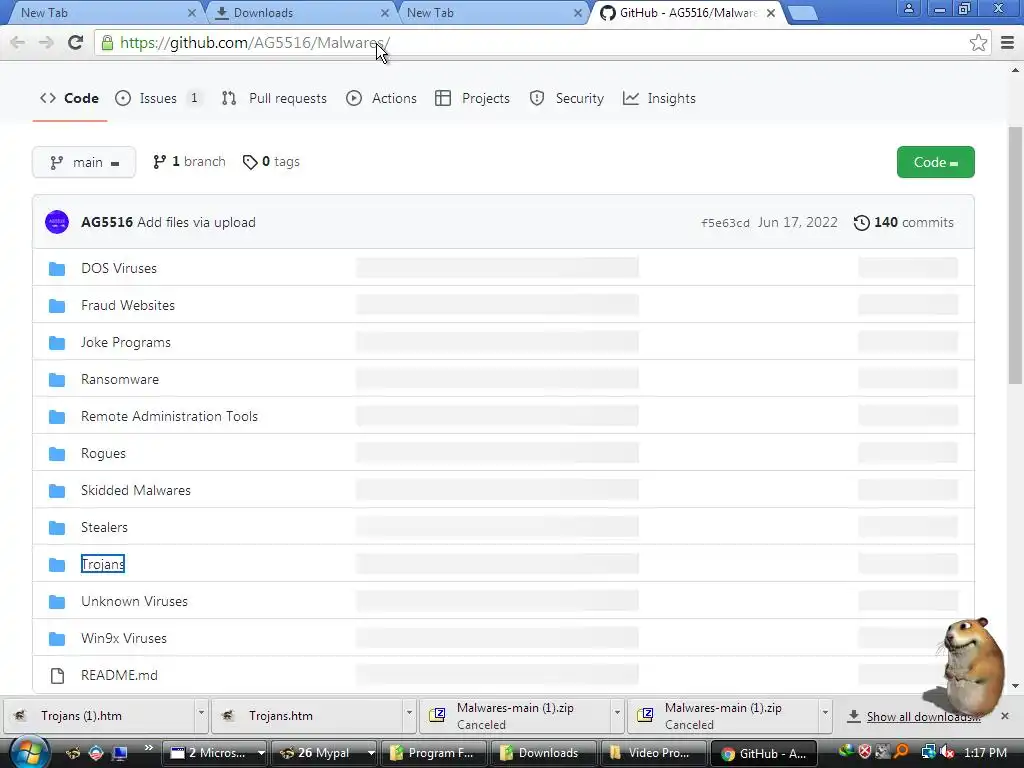Switch to Downloads folder taskbar window
The image size is (1024, 768).
coord(542,753)
